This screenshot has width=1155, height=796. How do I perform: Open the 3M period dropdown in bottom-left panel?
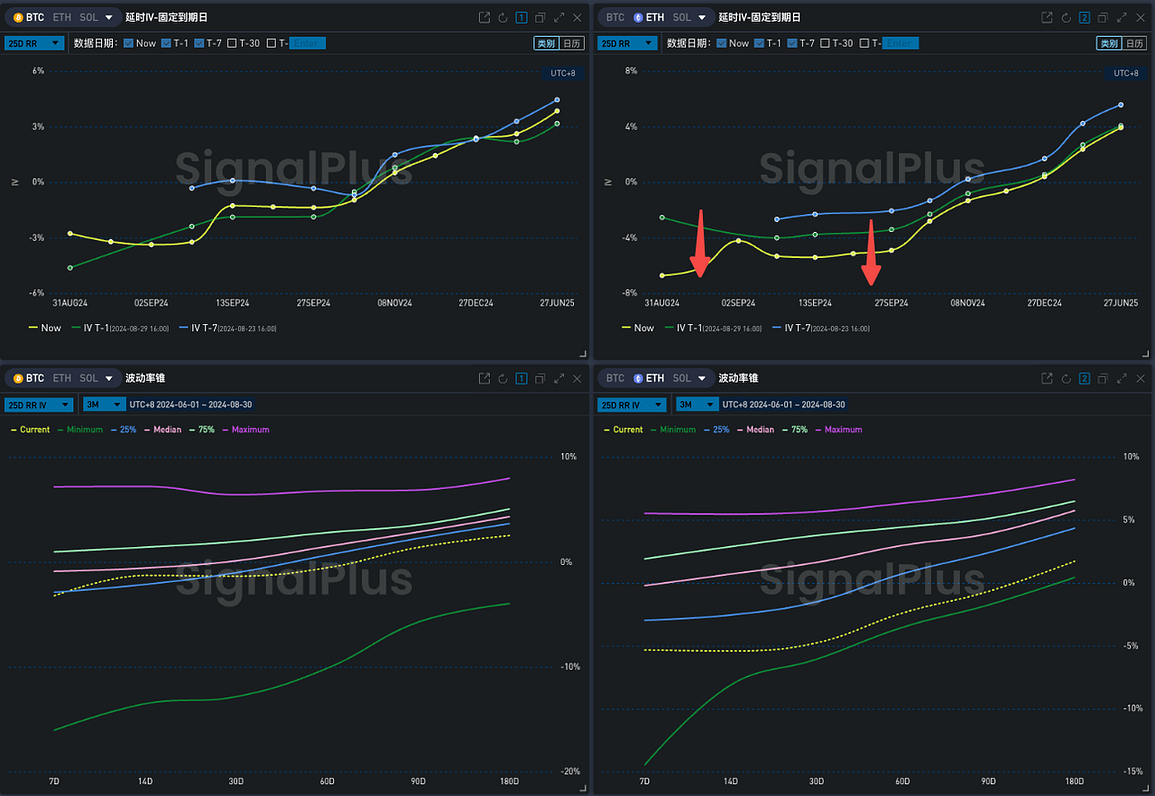point(104,404)
